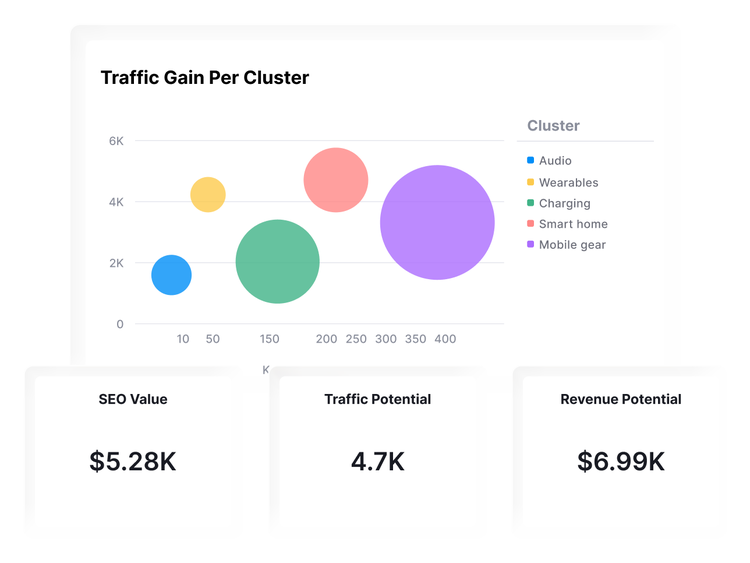
Task: Toggle the Charging legend label
Action: click(564, 203)
